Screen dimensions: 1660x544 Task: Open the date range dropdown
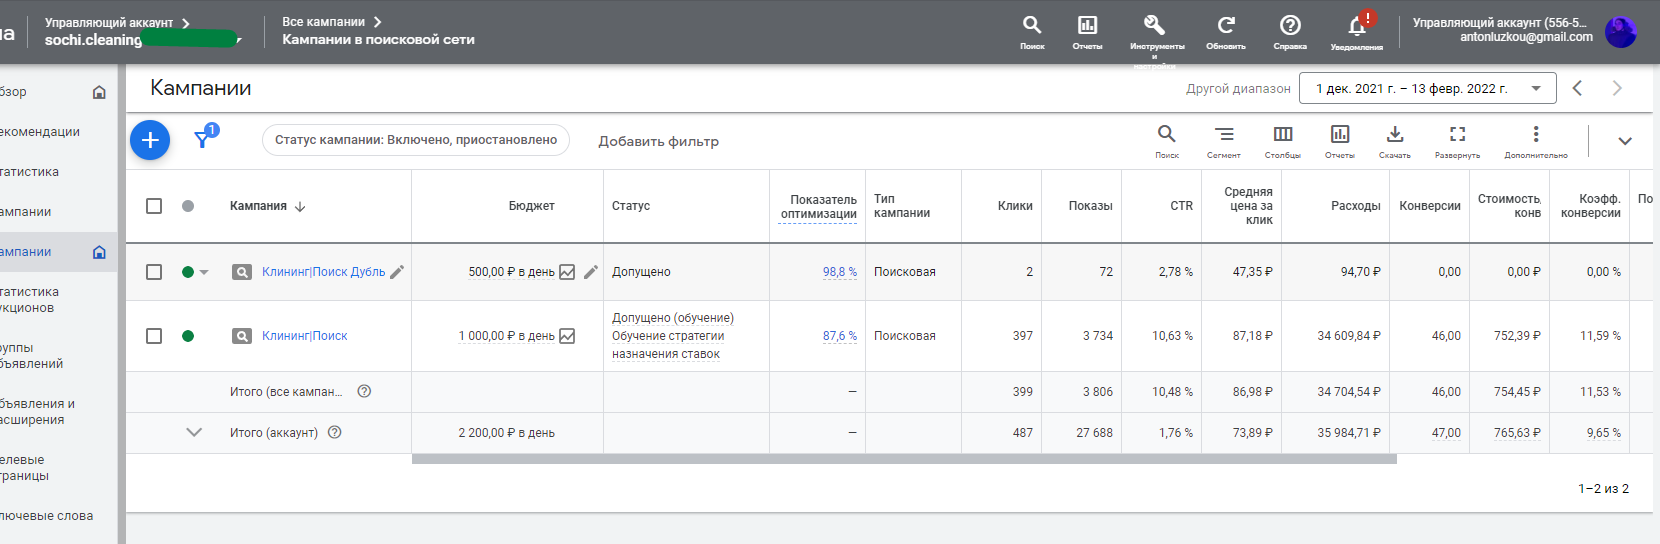point(1428,88)
